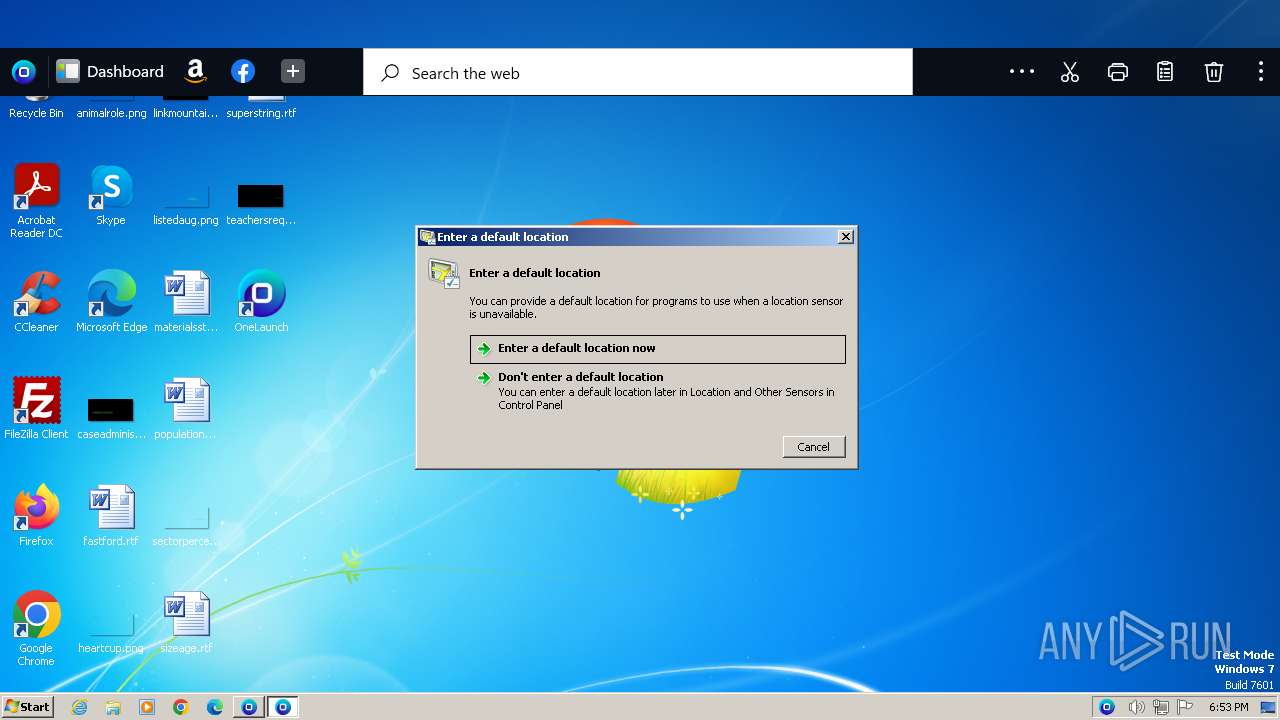Open the OneLaunch tray icon
The width and height of the screenshot is (1280, 720).
(x=1107, y=707)
